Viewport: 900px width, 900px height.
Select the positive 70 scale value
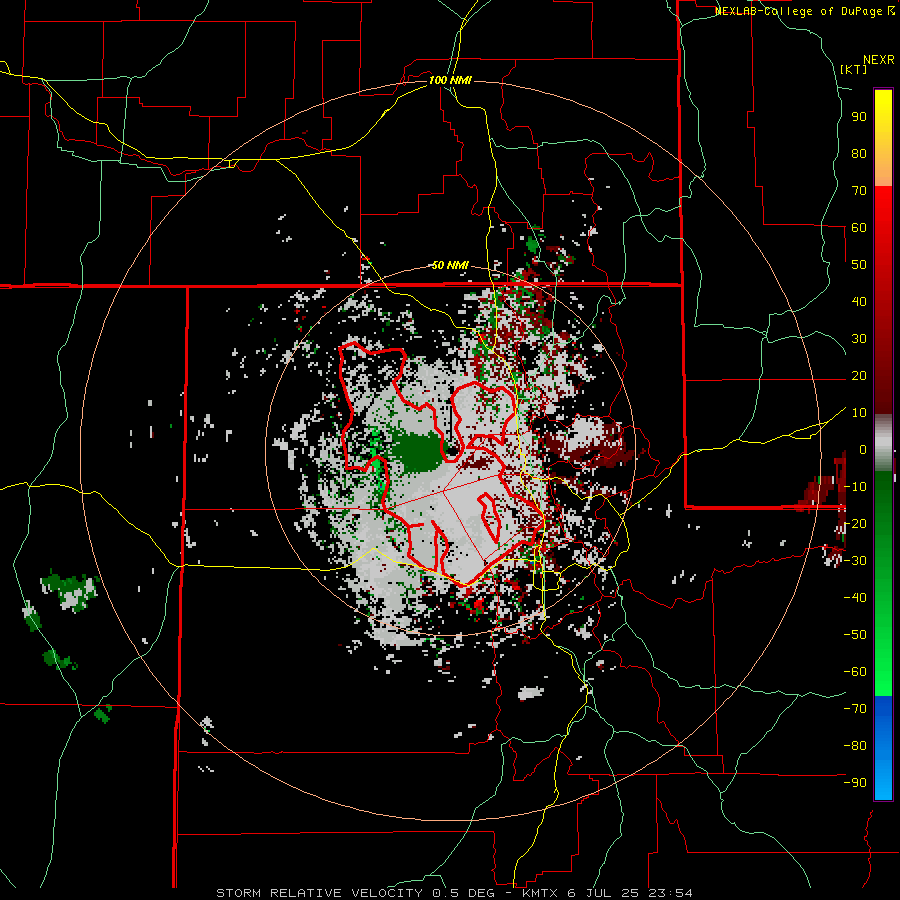(859, 191)
